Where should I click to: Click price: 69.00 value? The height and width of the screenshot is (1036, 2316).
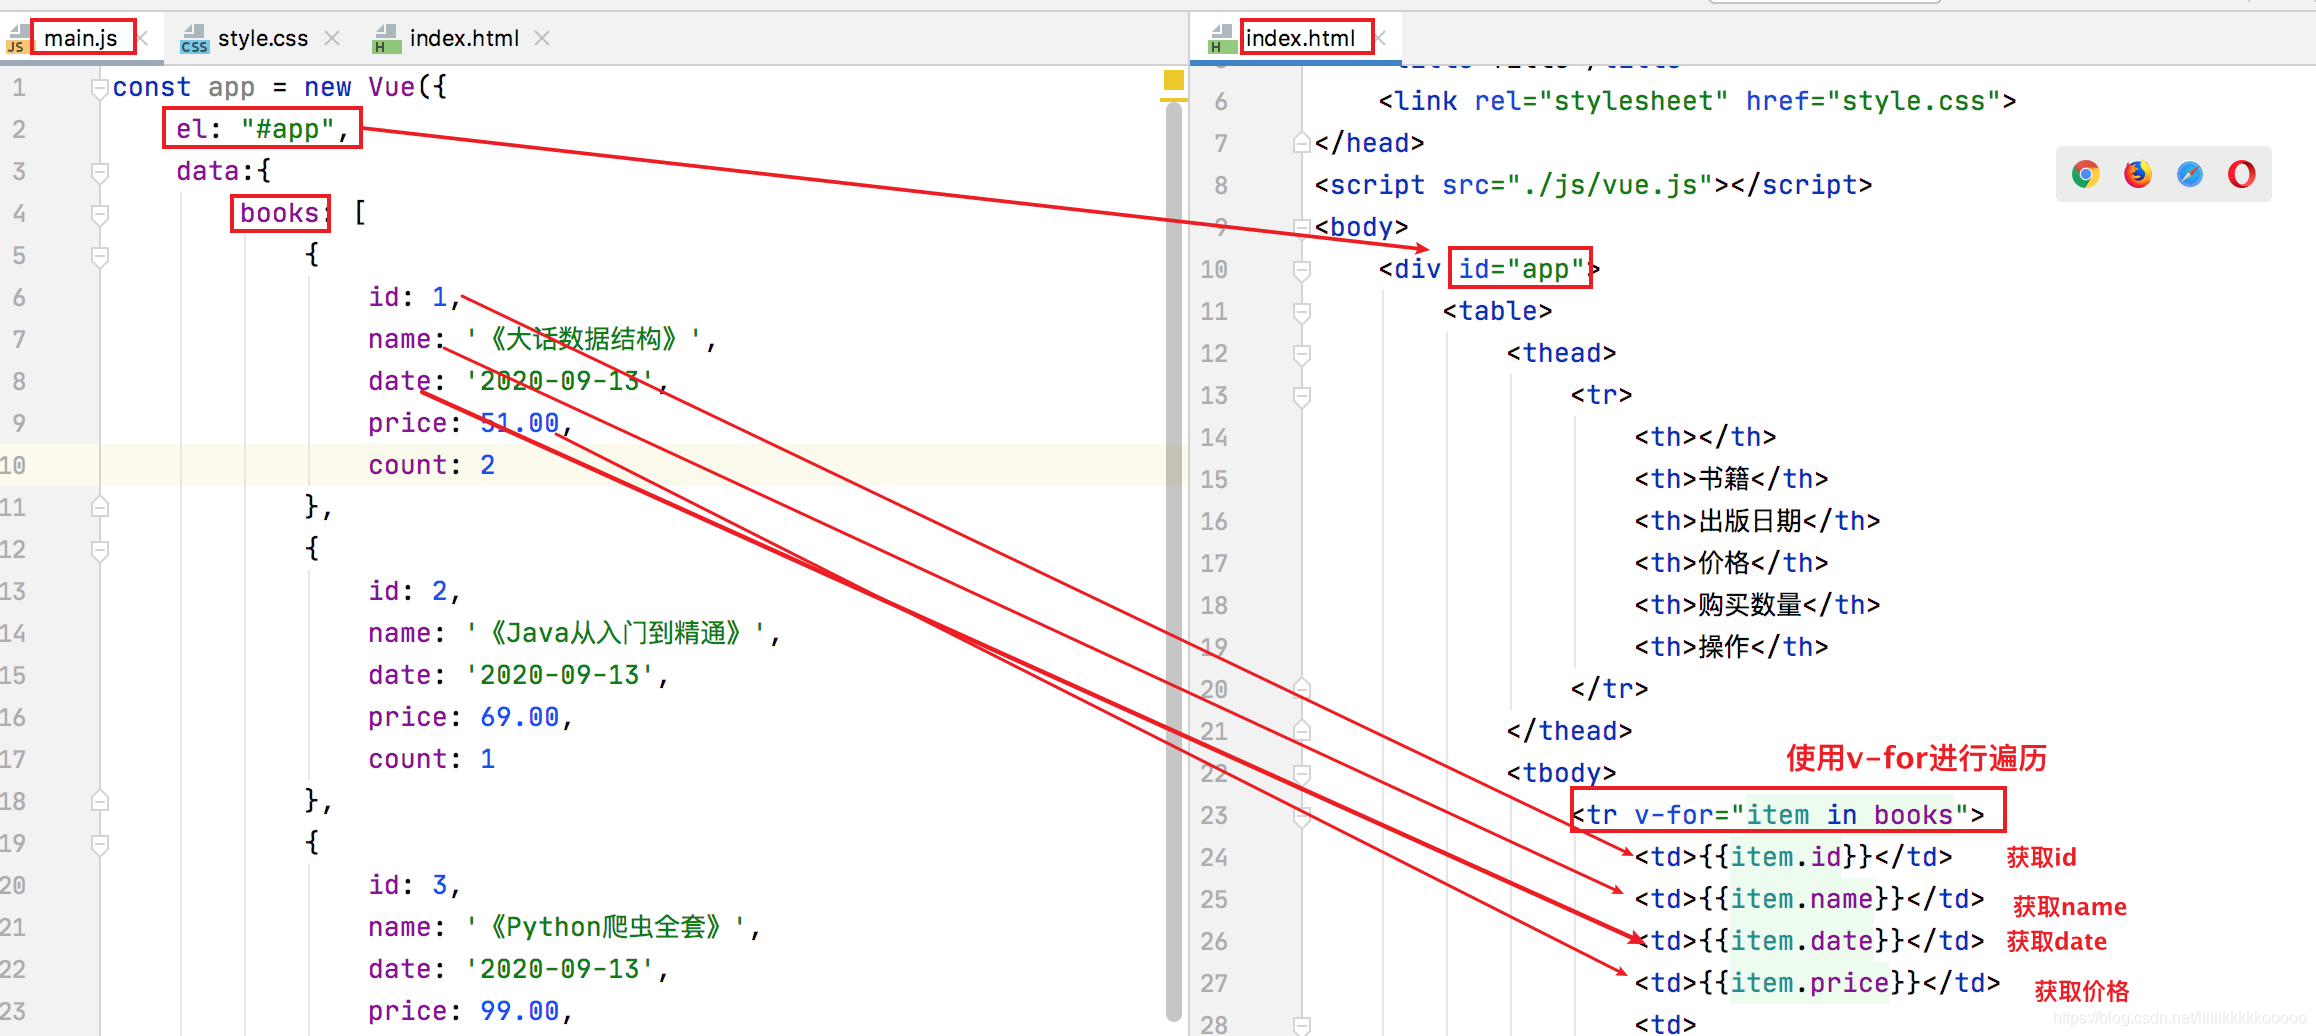tap(520, 717)
